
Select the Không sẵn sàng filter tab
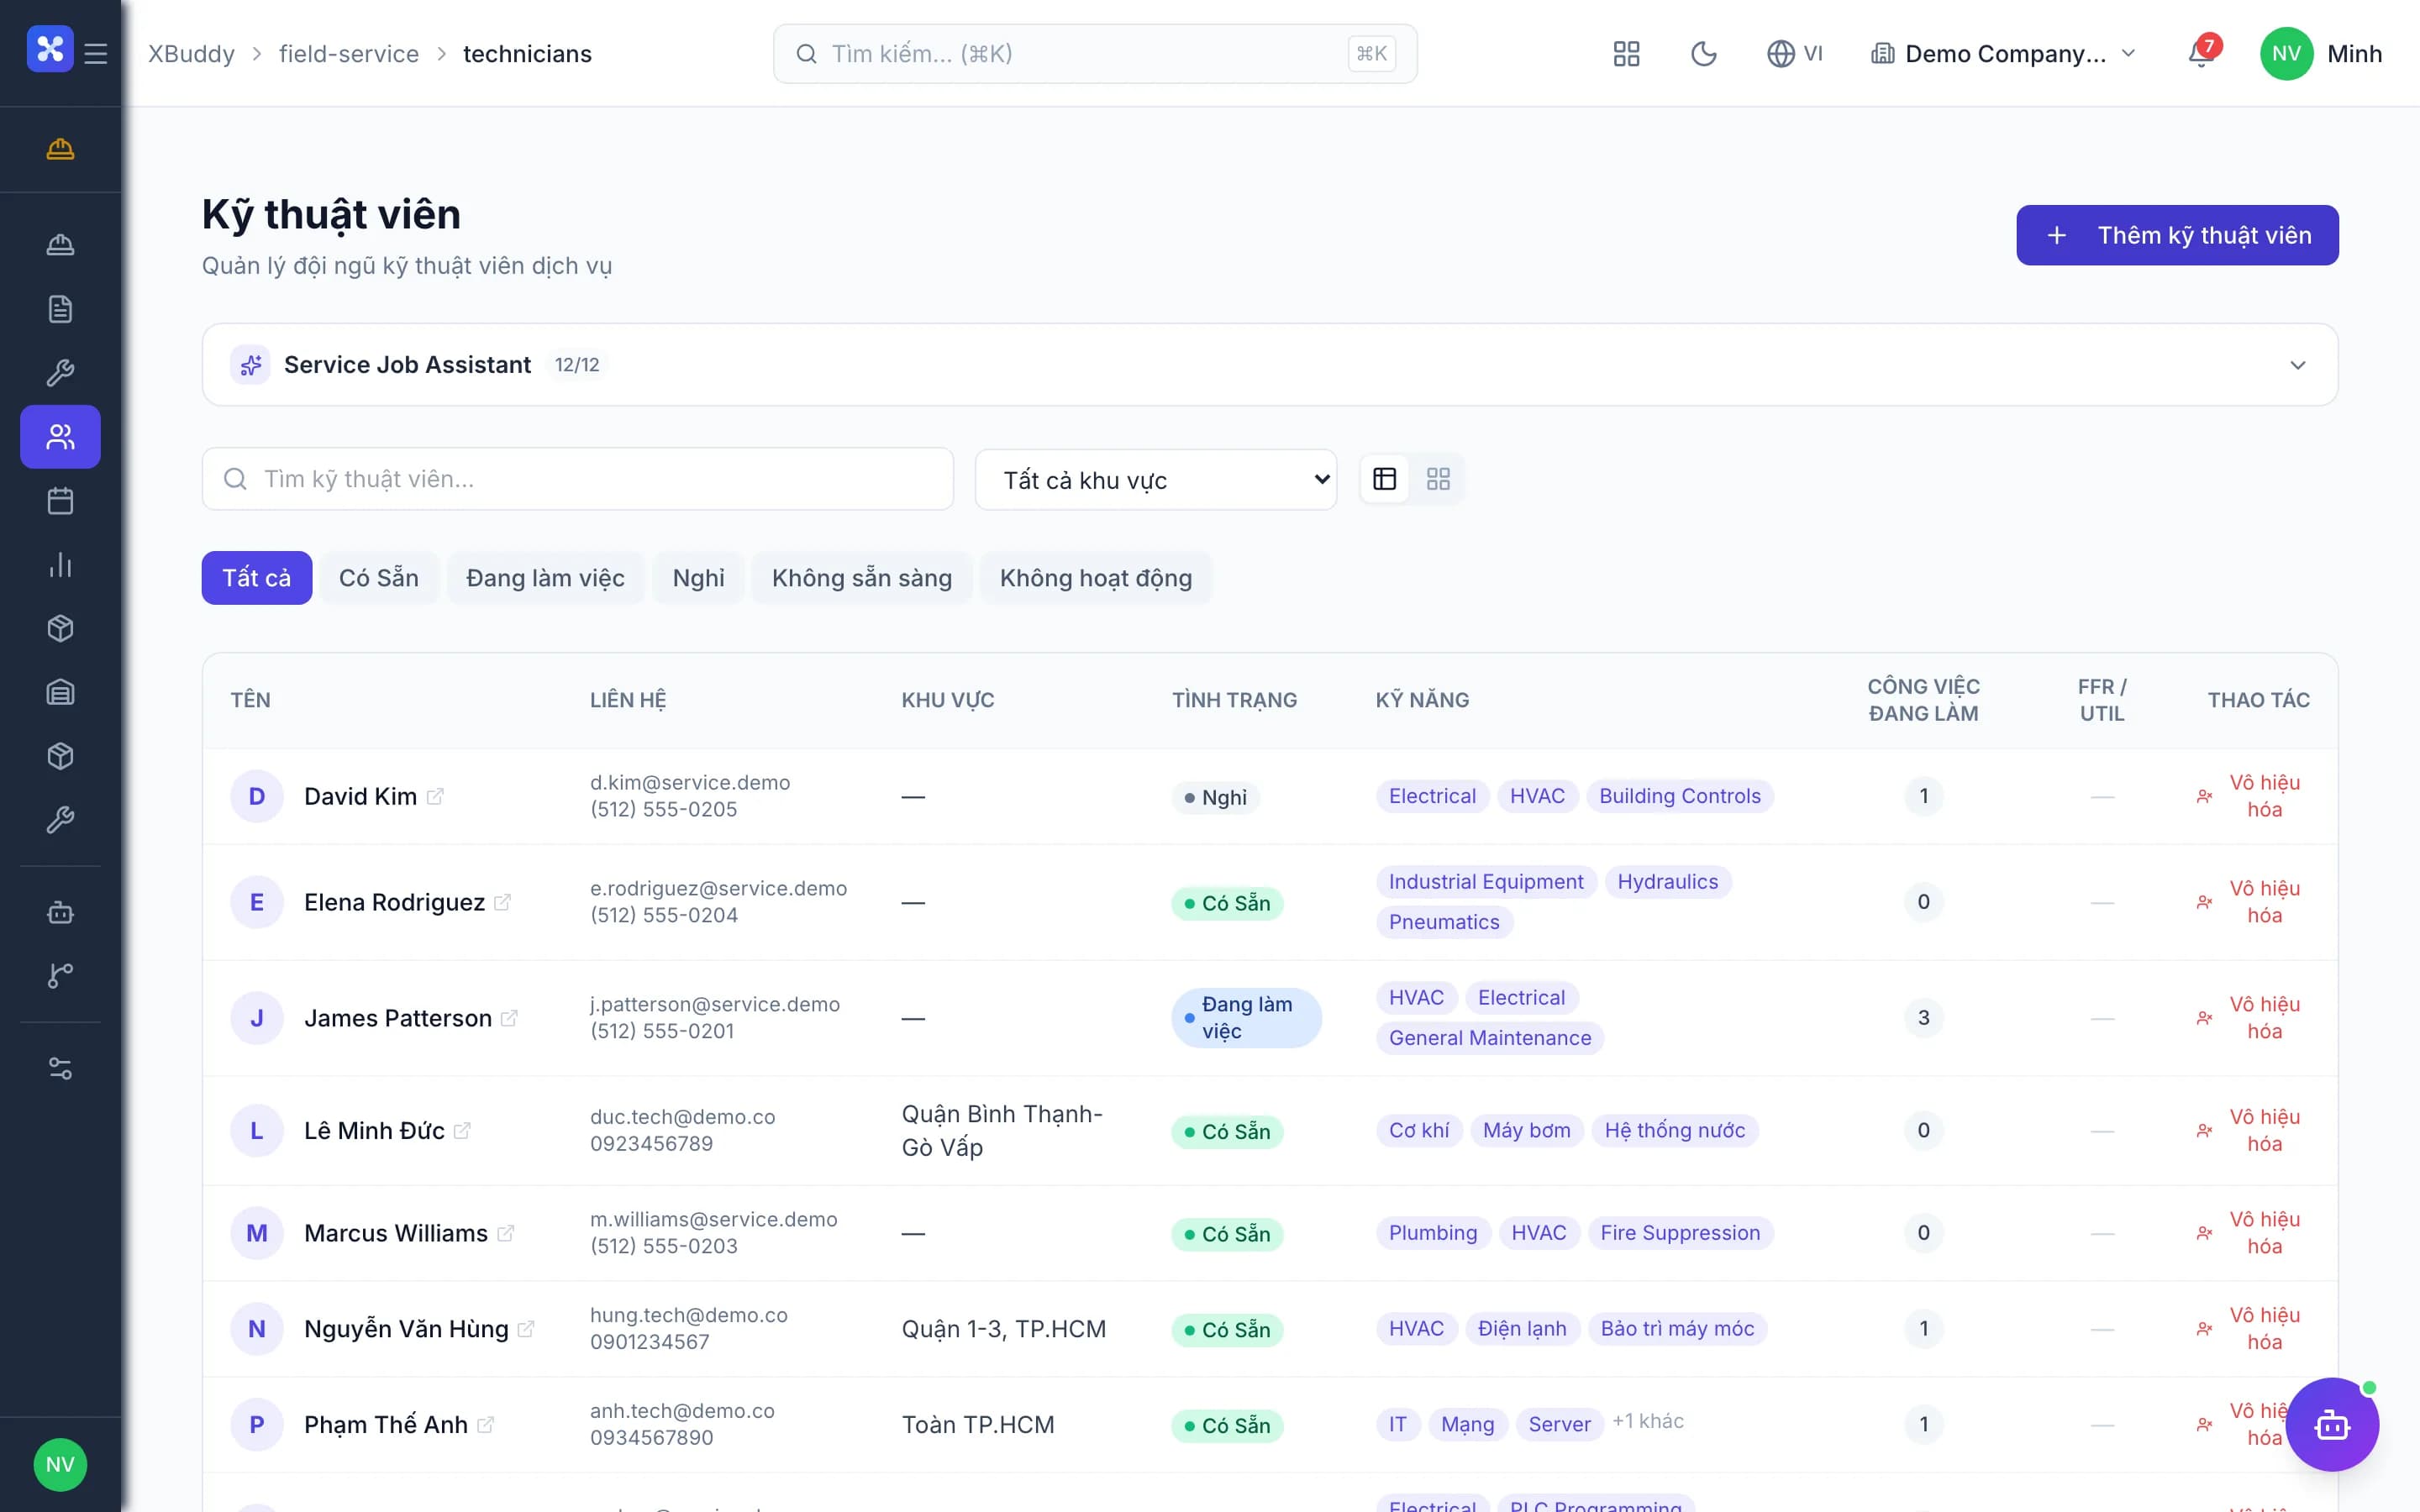click(861, 578)
